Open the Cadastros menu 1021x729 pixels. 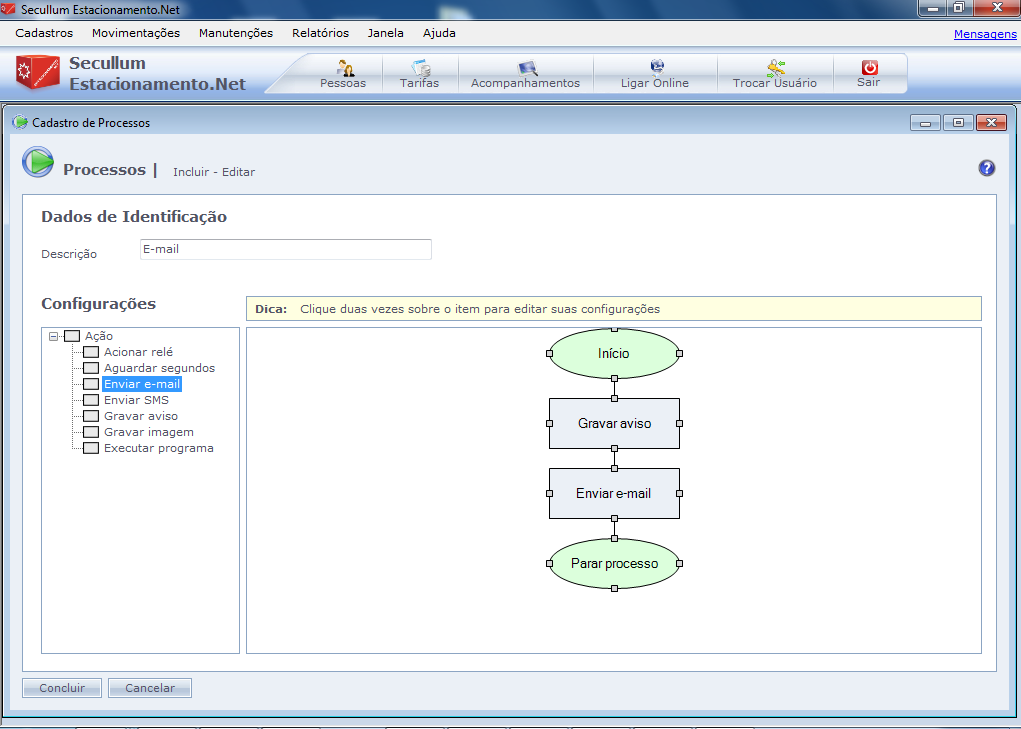44,33
